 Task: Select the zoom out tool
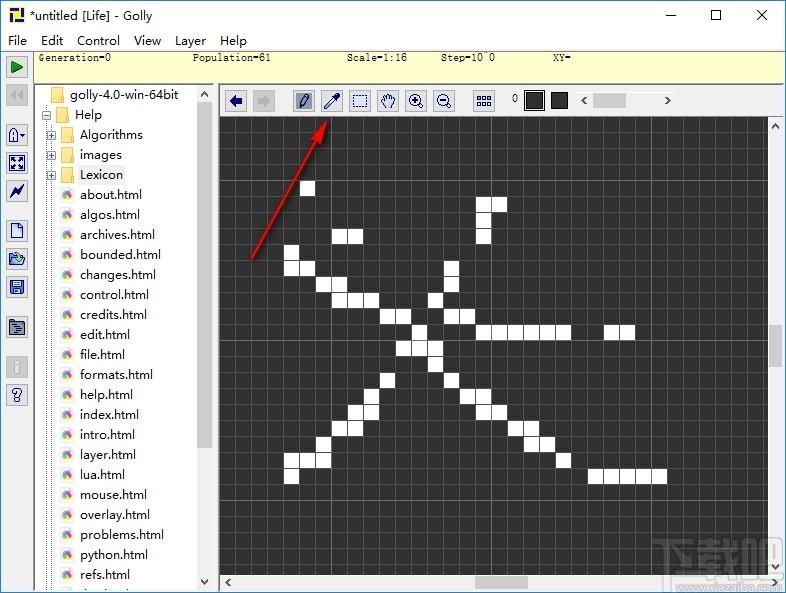pos(444,101)
